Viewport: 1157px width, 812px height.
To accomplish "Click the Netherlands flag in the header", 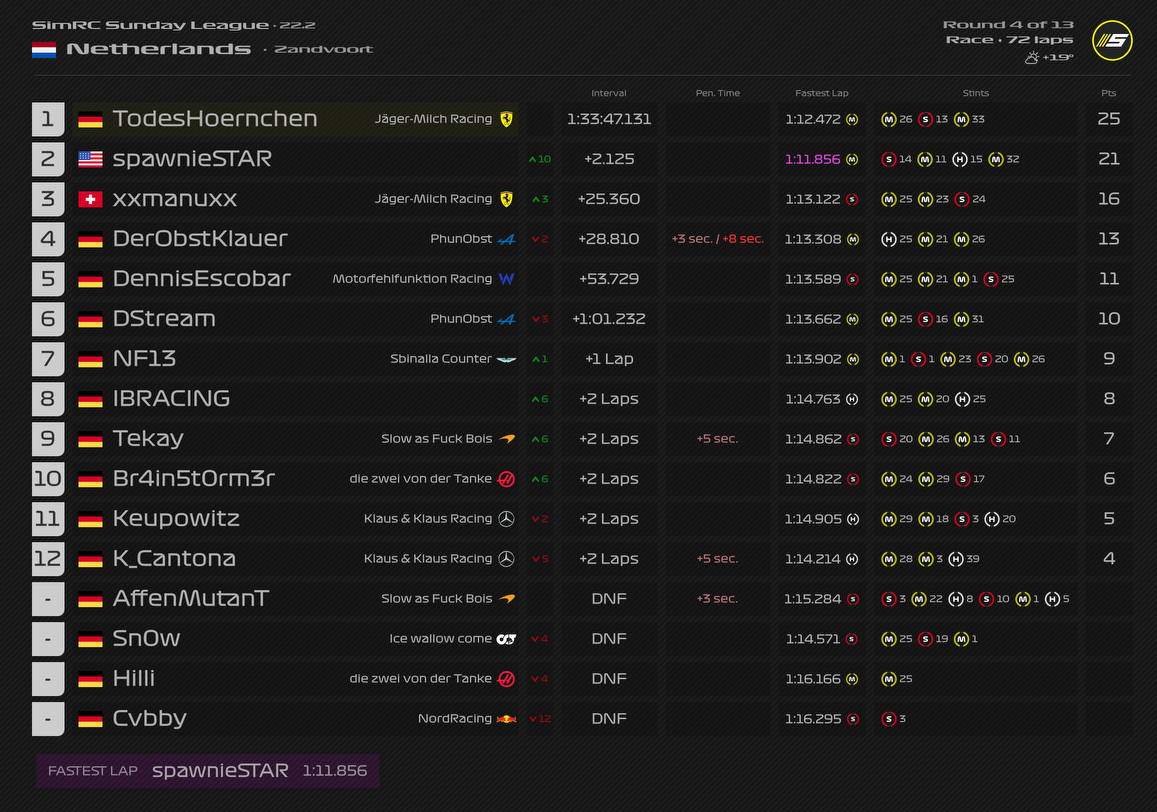I will [44, 49].
